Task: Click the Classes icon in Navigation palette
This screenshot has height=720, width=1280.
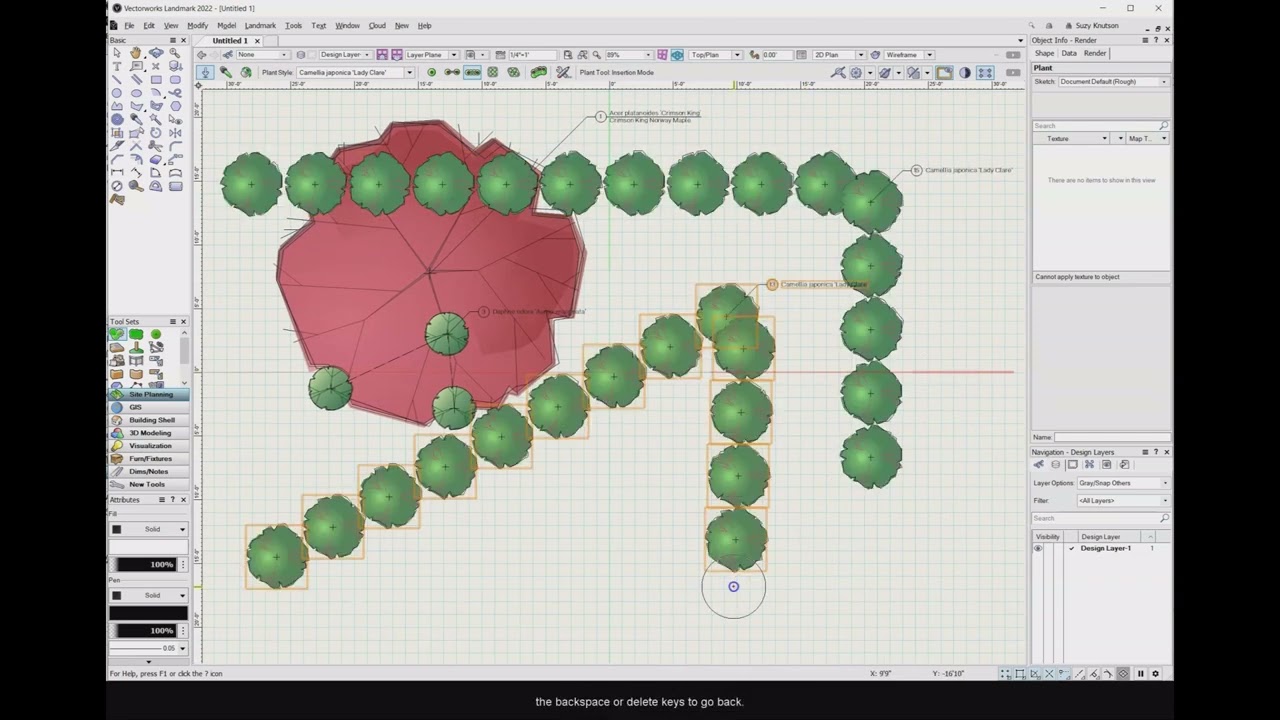Action: (x=1038, y=465)
